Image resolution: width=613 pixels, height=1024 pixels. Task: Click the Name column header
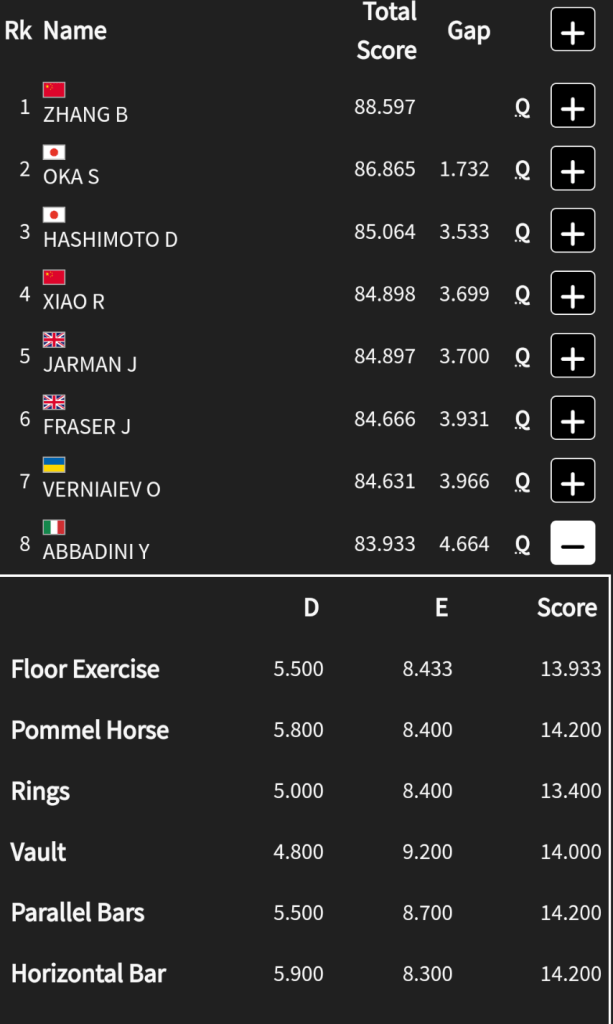(x=75, y=31)
